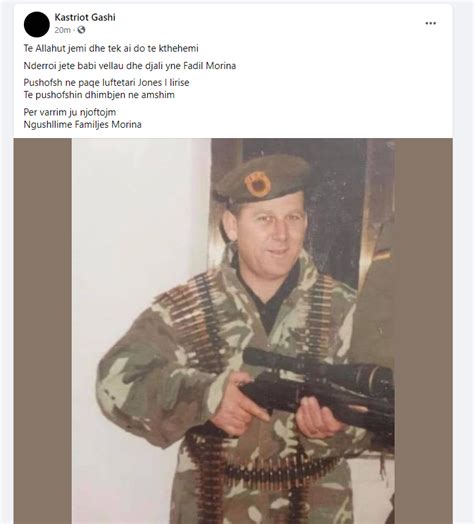
Task: Click the line mentioning Fadil Morina
Action: 130,66
